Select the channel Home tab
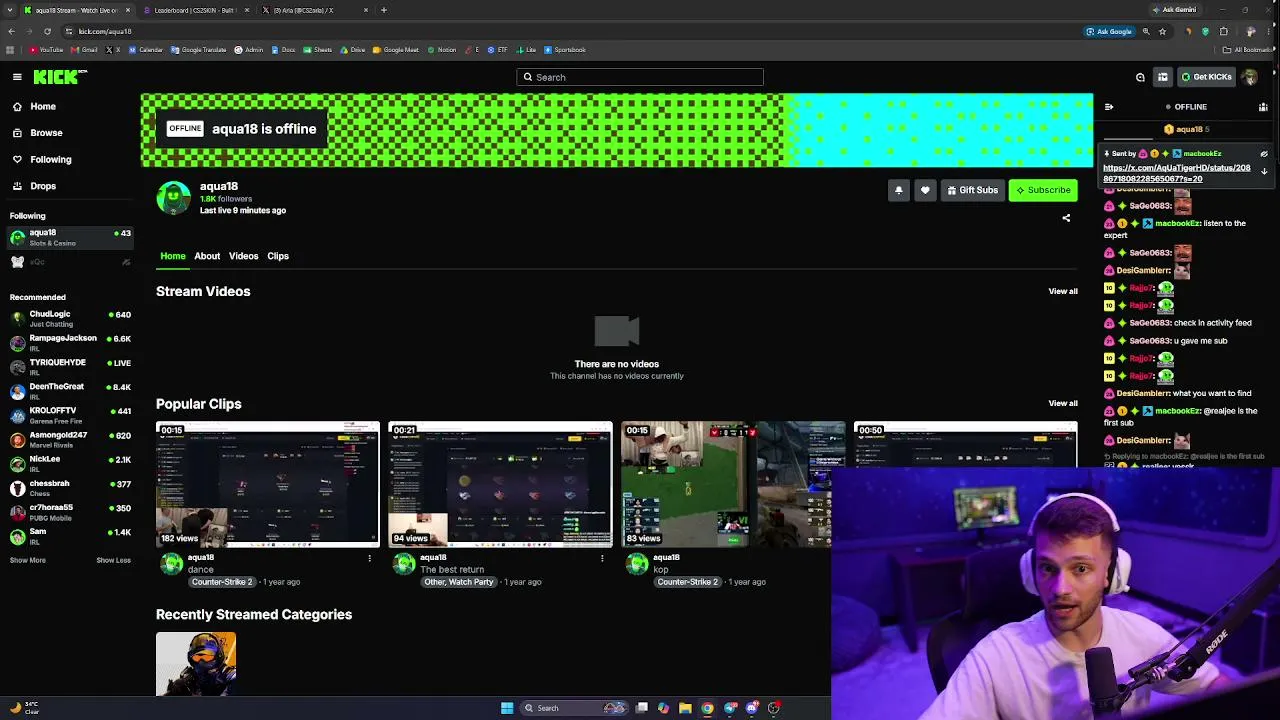Image resolution: width=1280 pixels, height=720 pixels. [x=173, y=256]
